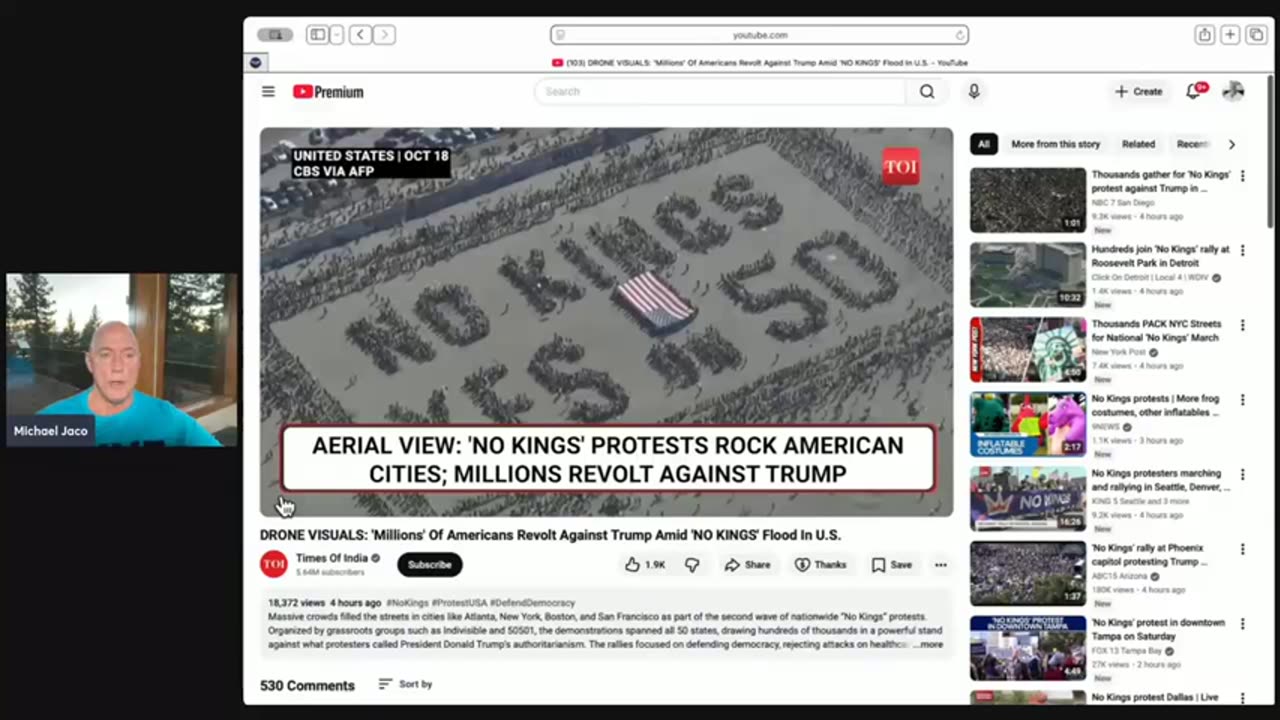Open the comments Sort by menu
Viewport: 1280px width, 720px height.
[405, 684]
